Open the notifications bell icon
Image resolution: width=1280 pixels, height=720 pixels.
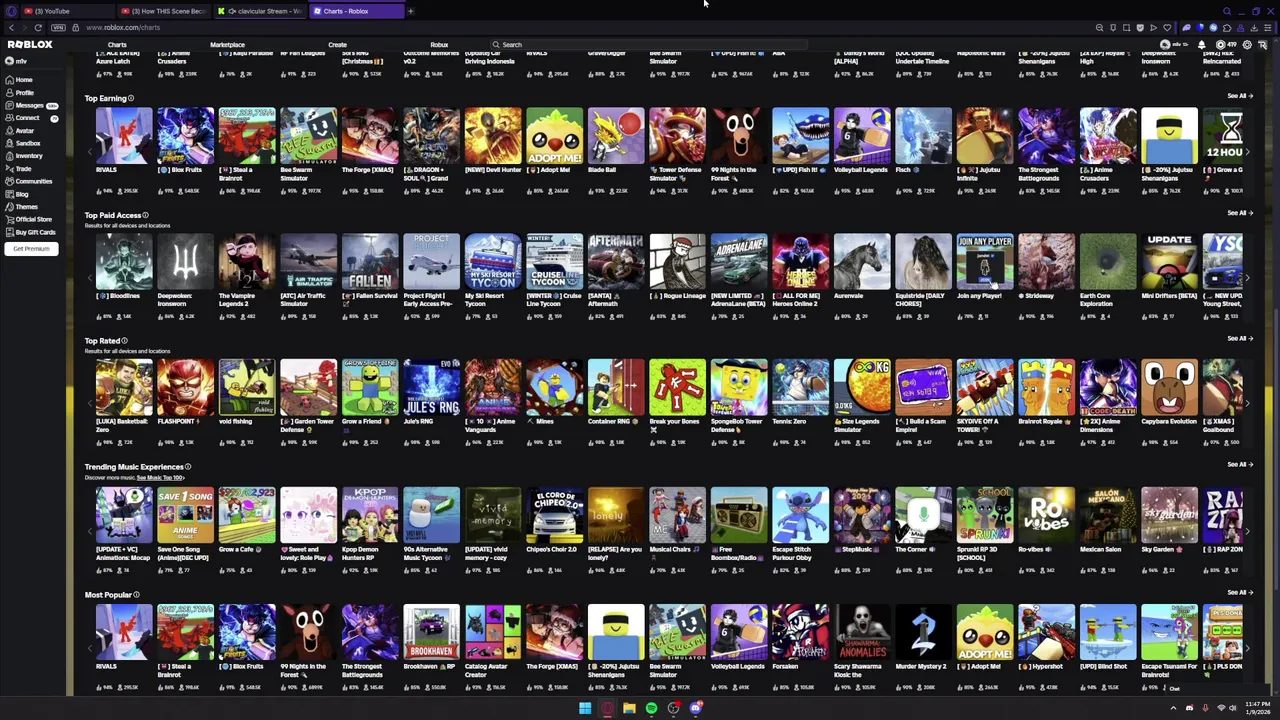coord(1201,45)
